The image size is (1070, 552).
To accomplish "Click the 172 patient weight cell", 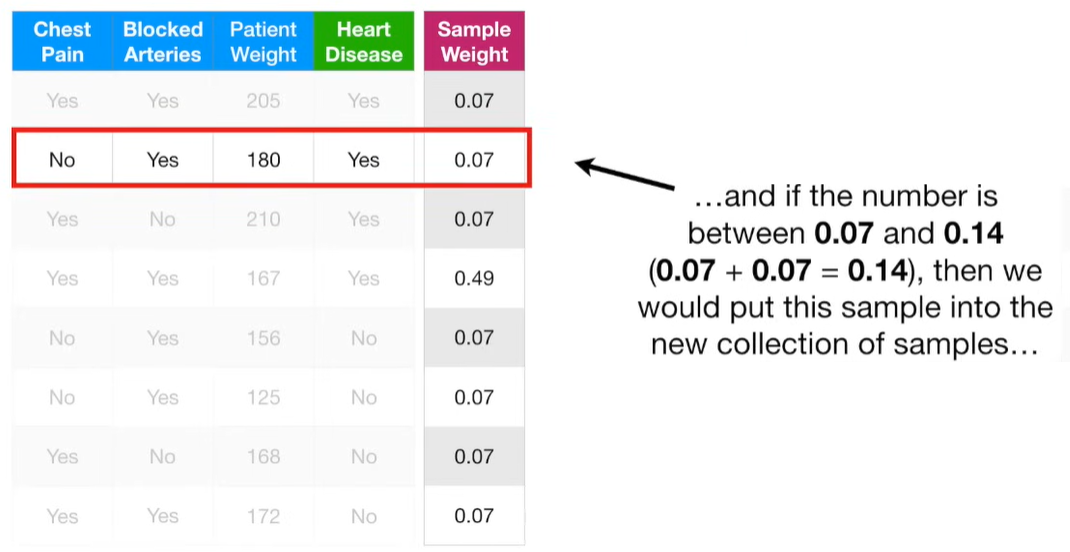I will pyautogui.click(x=263, y=516).
